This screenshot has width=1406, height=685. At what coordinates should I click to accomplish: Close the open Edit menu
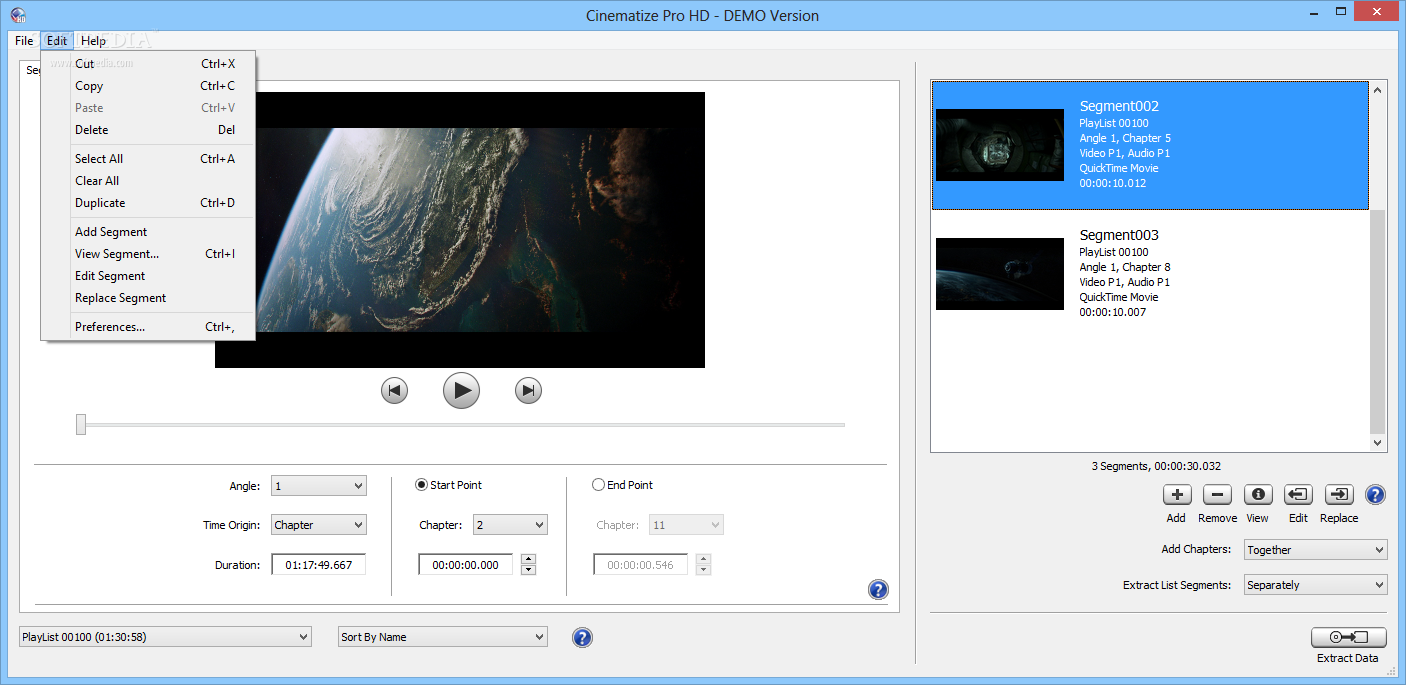pyautogui.click(x=57, y=41)
